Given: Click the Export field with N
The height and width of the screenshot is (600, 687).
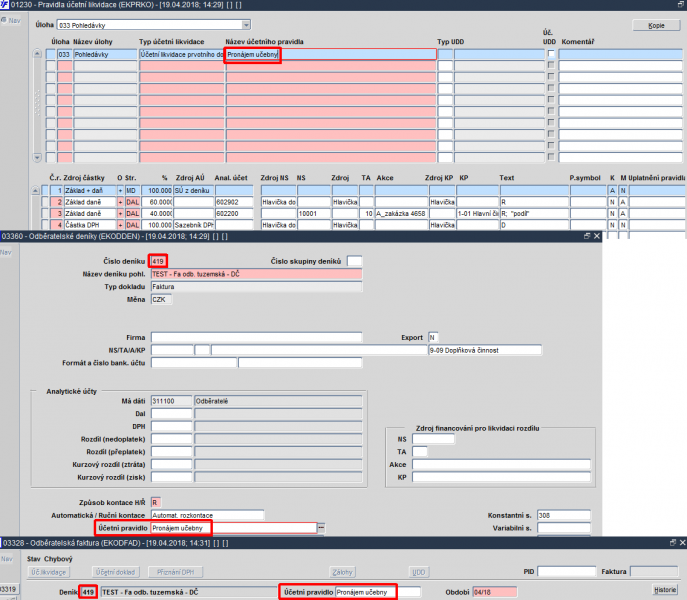Looking at the screenshot, I should pyautogui.click(x=433, y=337).
